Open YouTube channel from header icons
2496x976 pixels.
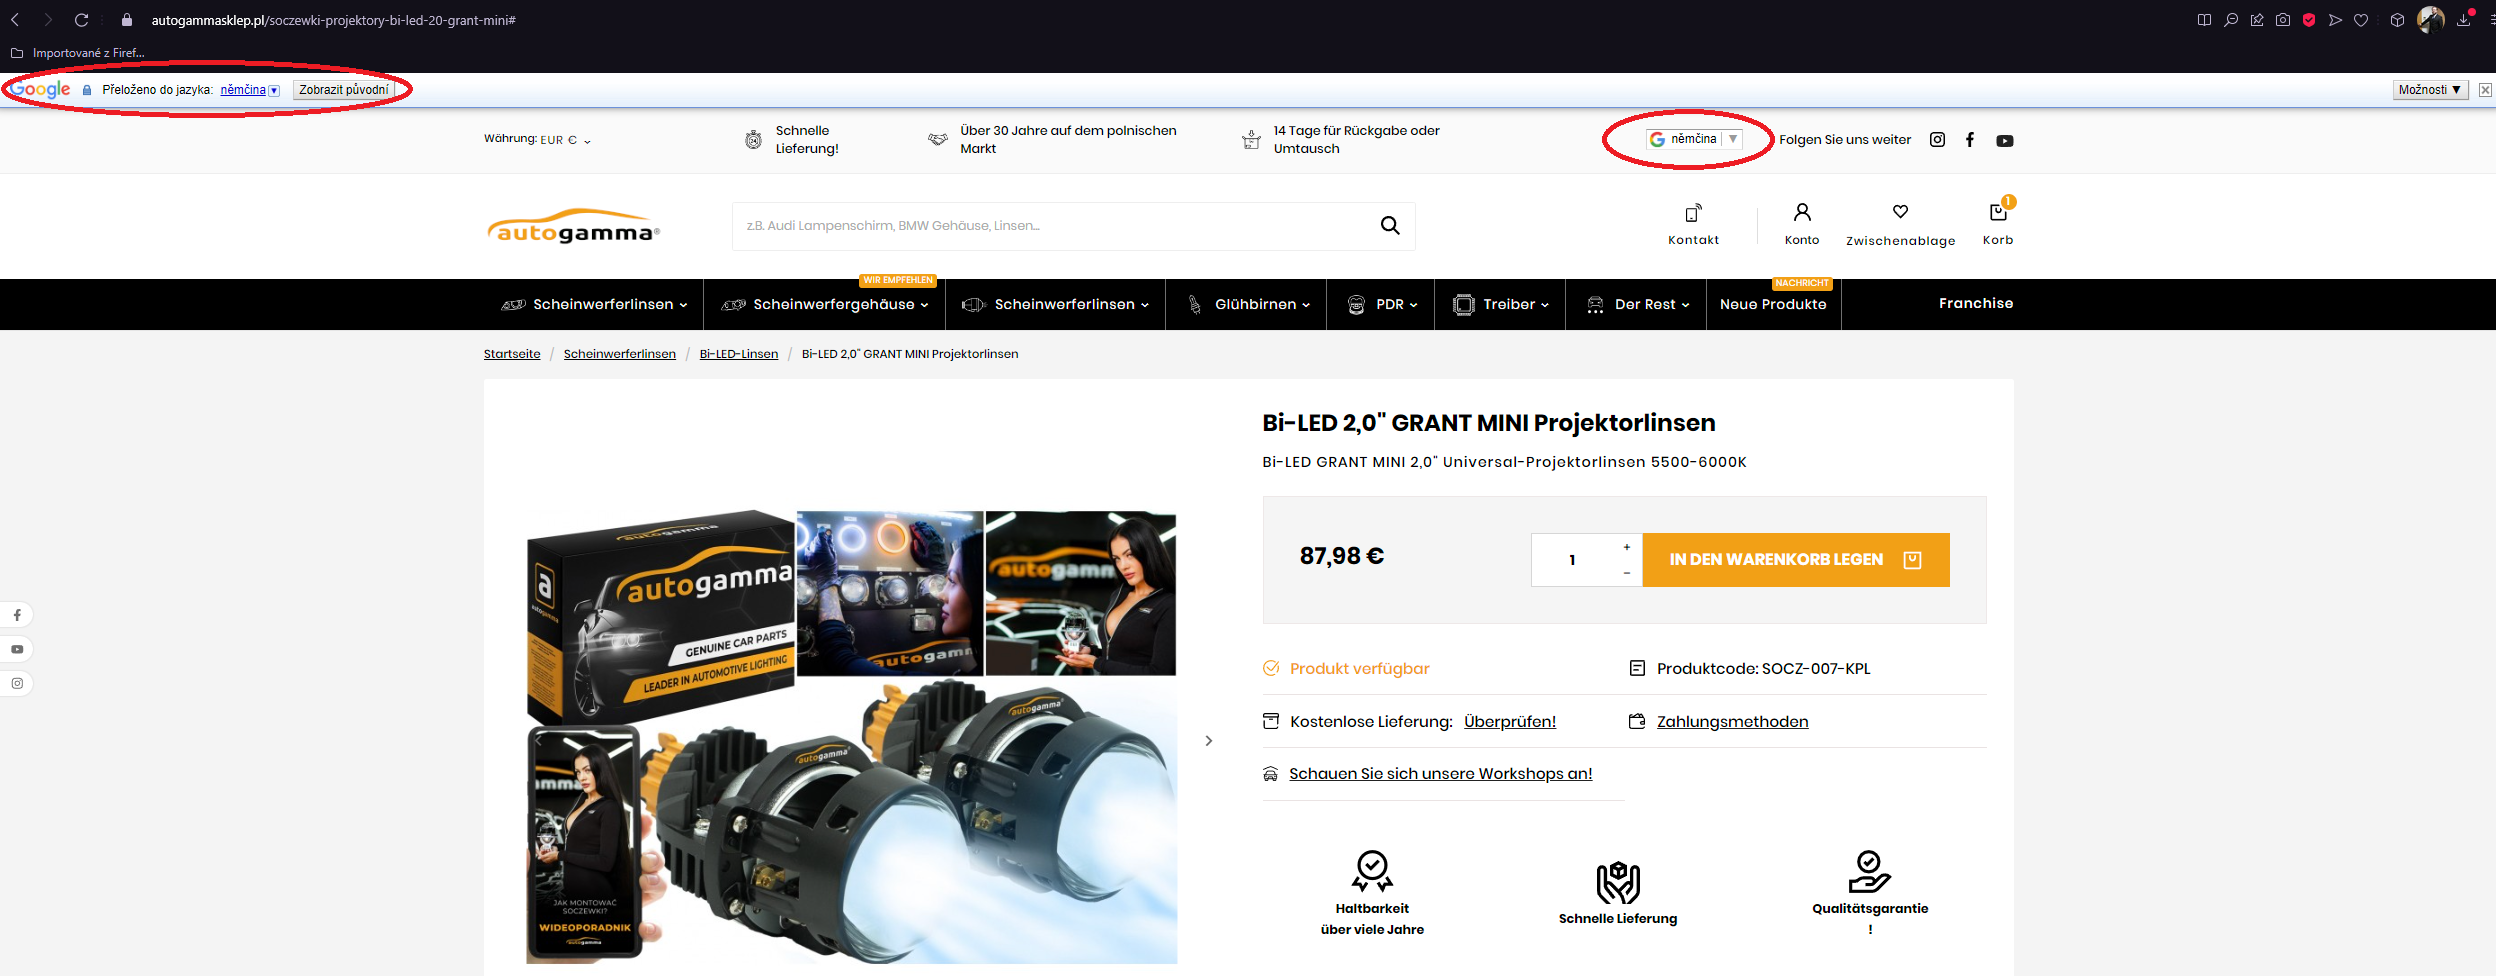2004,141
